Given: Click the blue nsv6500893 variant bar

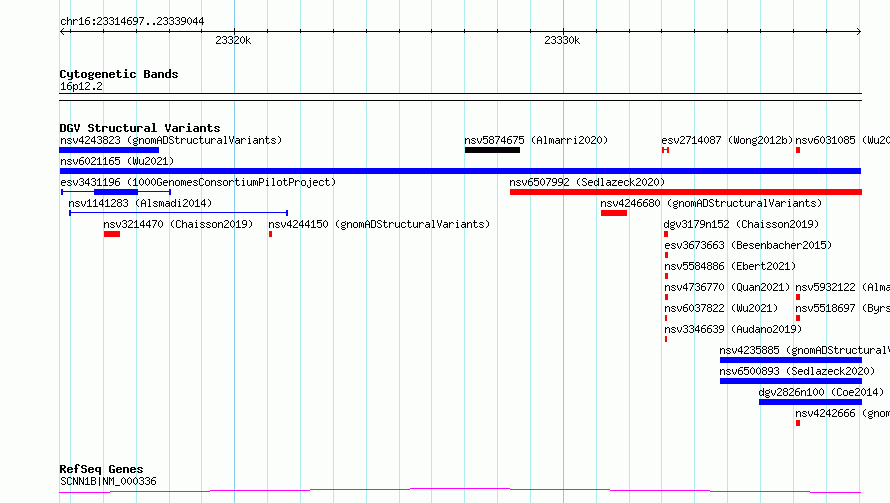Looking at the screenshot, I should [x=791, y=381].
